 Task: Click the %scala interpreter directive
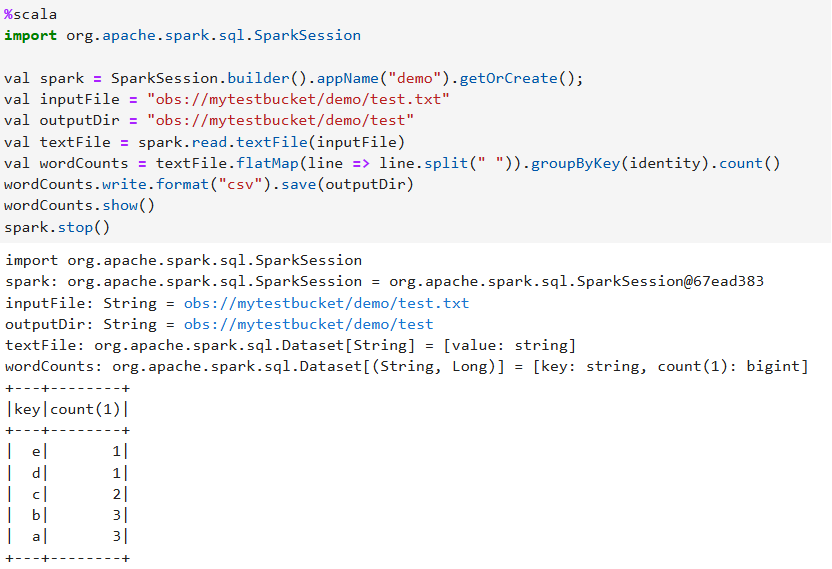pos(30,15)
